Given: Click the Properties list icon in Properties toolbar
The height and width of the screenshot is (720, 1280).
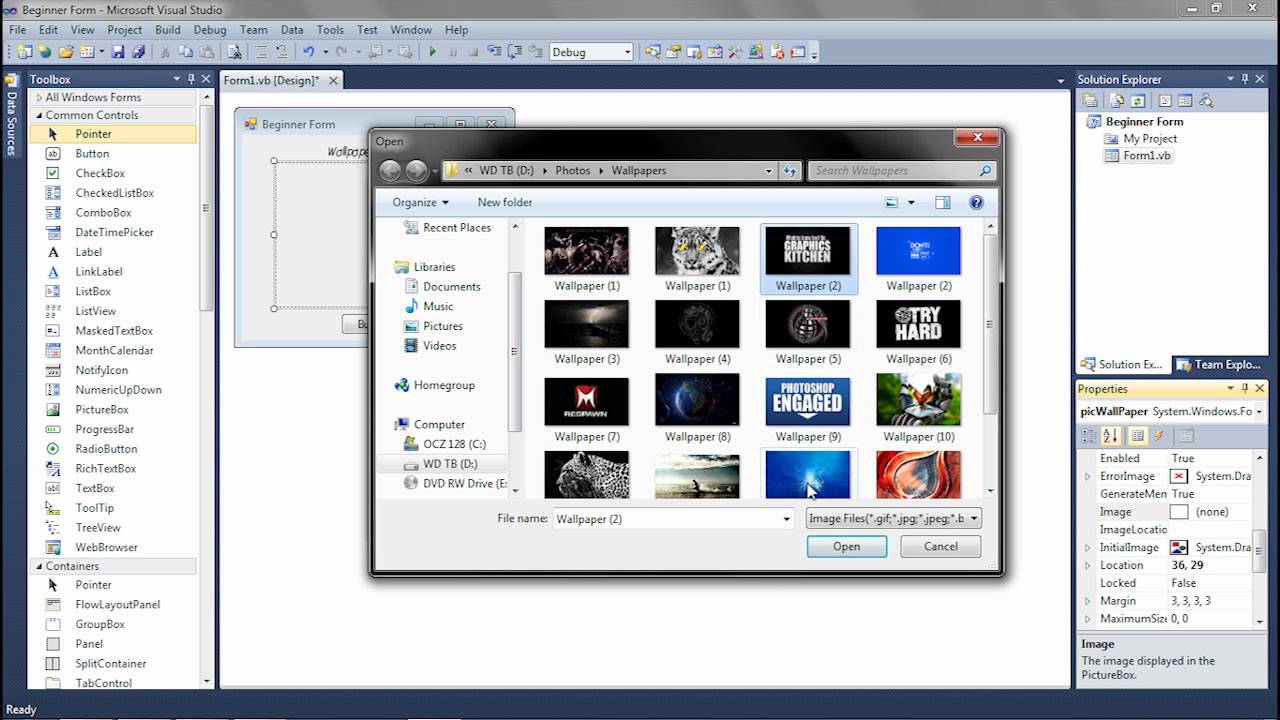Looking at the screenshot, I should [x=1137, y=436].
